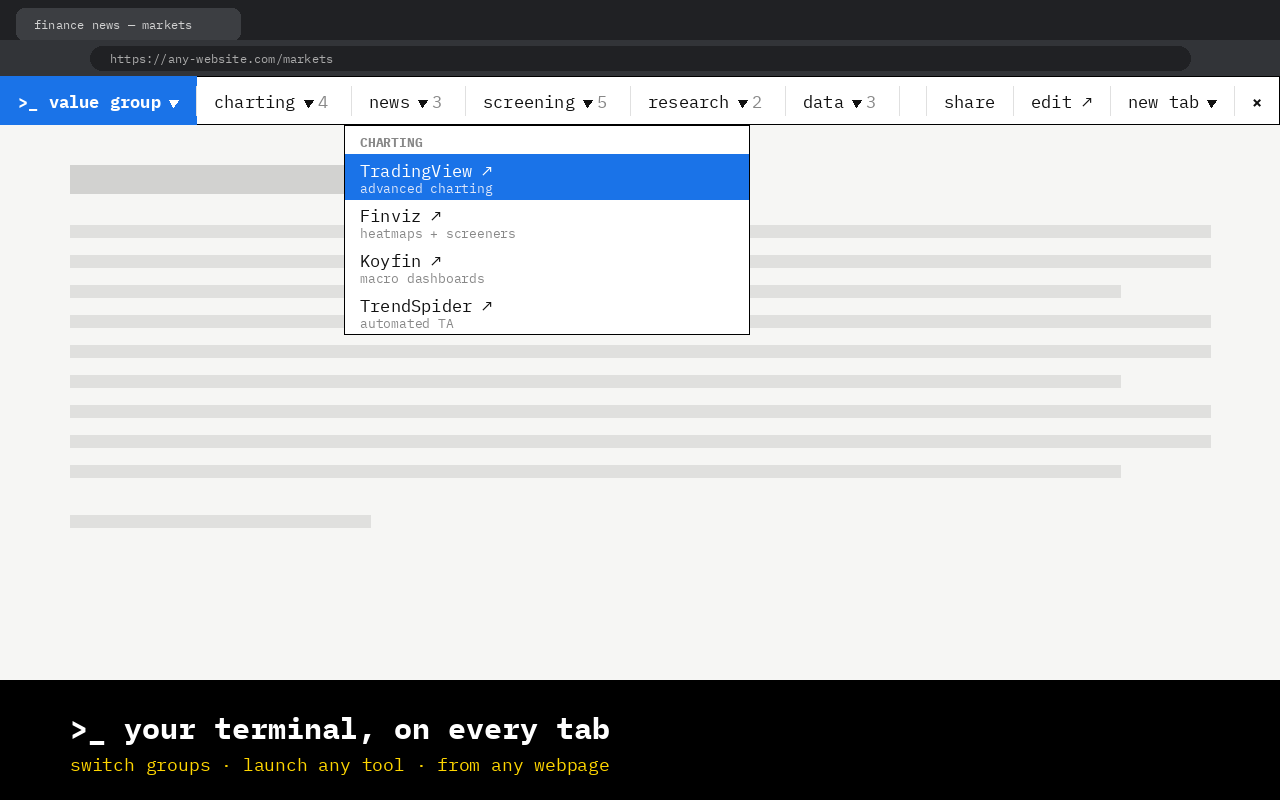The width and height of the screenshot is (1280, 800).
Task: Click the 'advanced charting' description text
Action: click(x=426, y=189)
